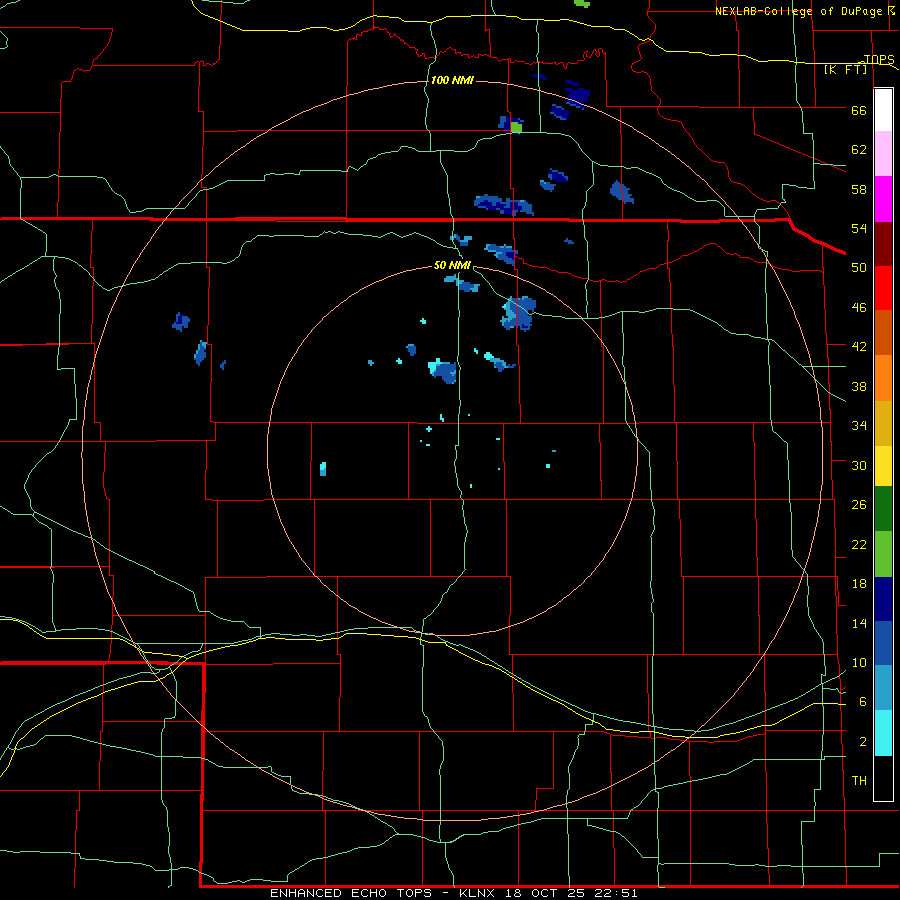The width and height of the screenshot is (900, 900).
Task: Select the scale label "46"
Action: 859,307
